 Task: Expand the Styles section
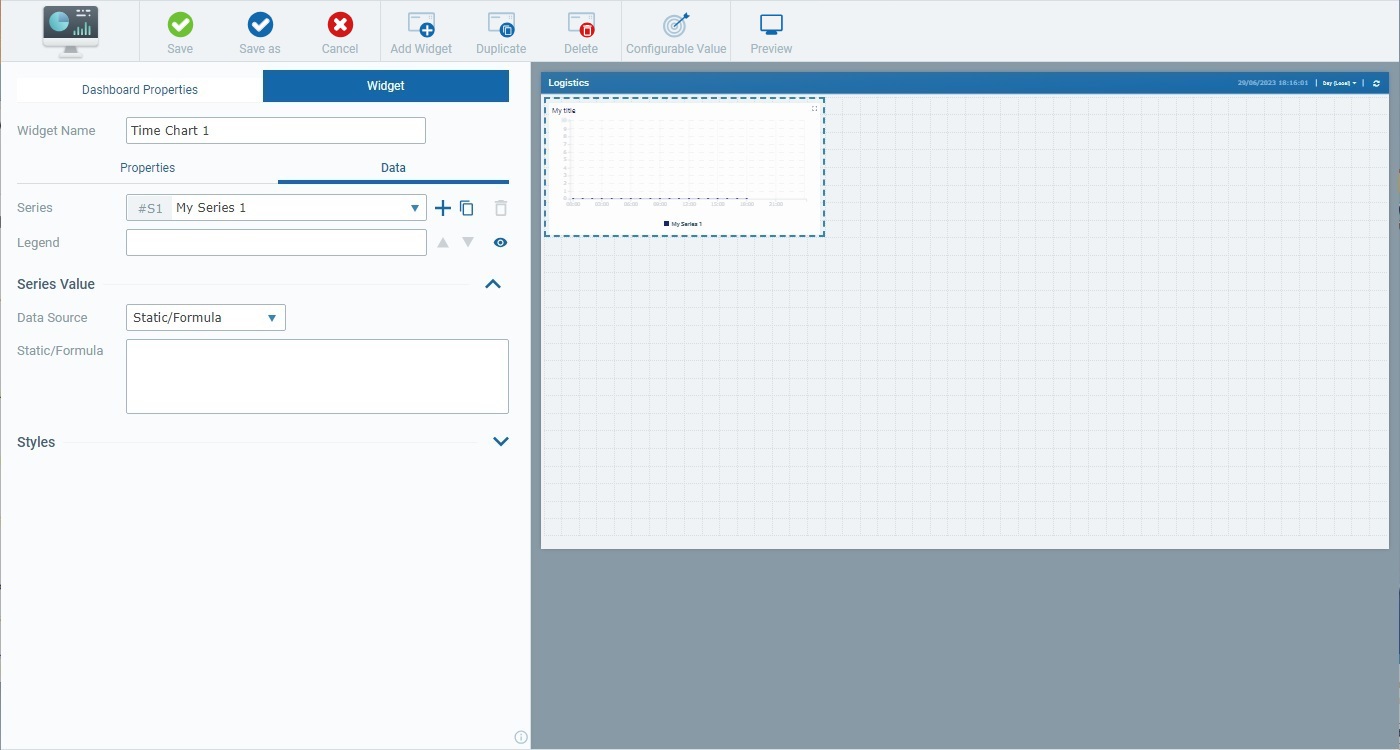click(x=501, y=442)
